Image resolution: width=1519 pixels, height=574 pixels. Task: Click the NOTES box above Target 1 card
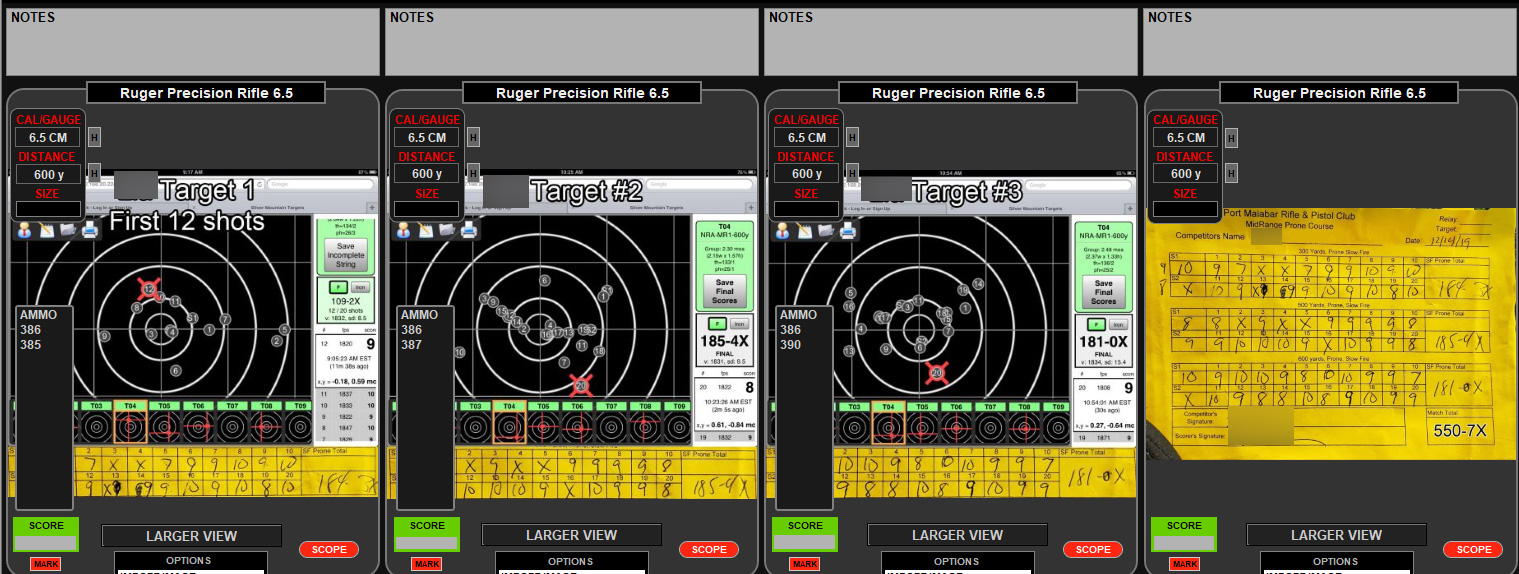[193, 42]
